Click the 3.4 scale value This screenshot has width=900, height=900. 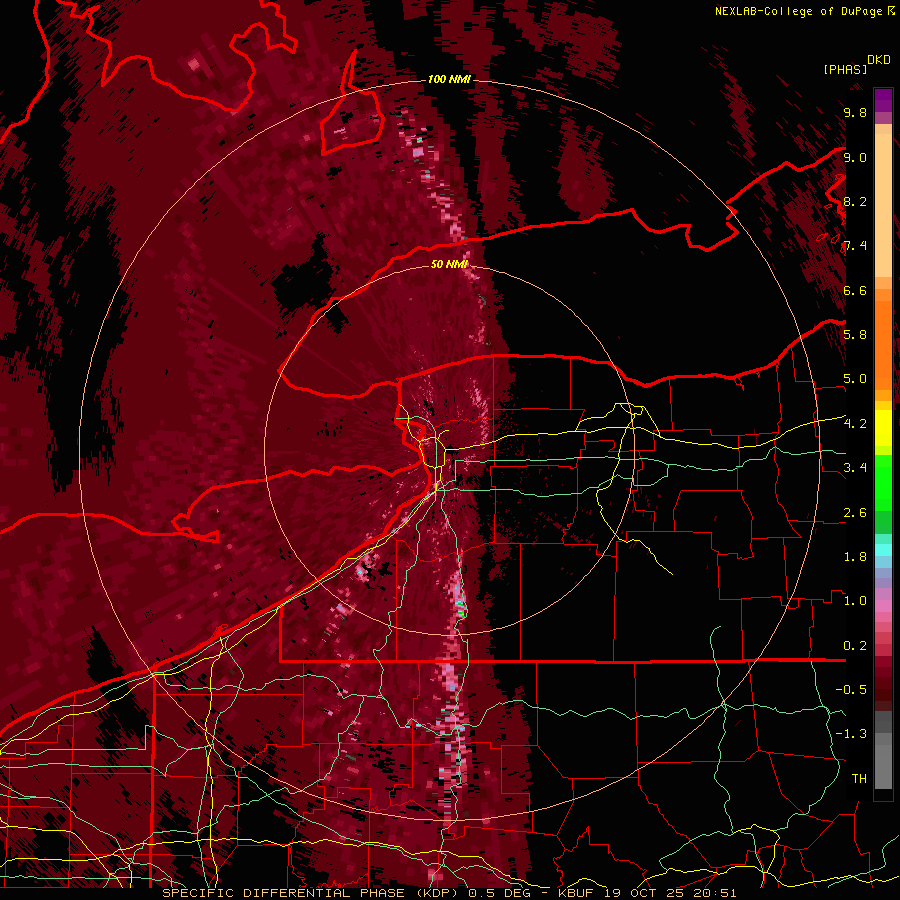tap(855, 468)
